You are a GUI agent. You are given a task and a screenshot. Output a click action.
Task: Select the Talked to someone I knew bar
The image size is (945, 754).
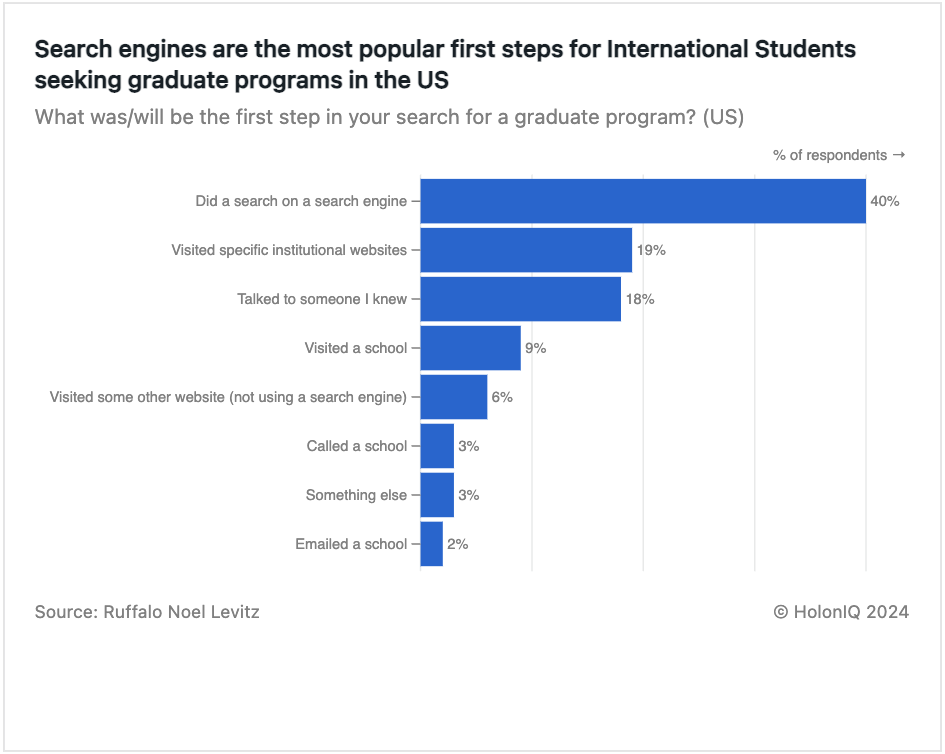(x=521, y=299)
